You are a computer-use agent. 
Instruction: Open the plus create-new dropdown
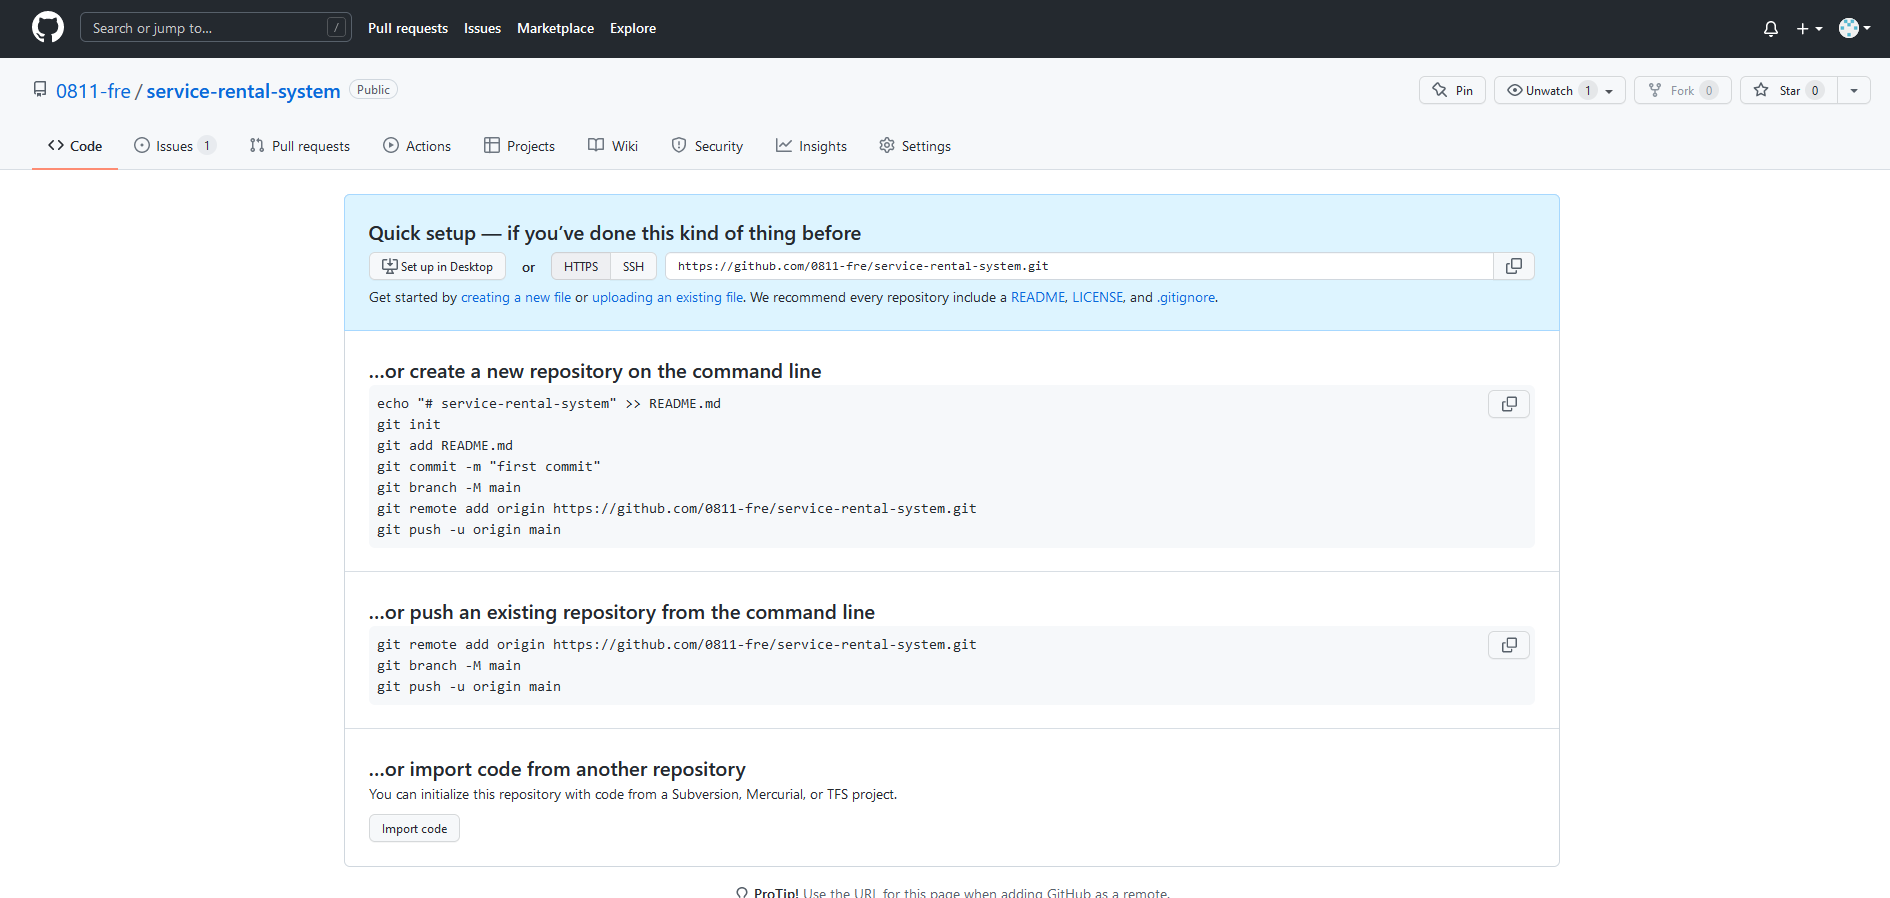pos(1808,29)
